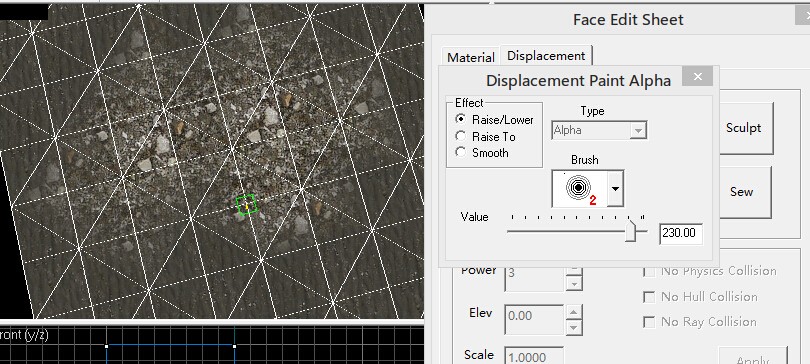The width and height of the screenshot is (810, 364).
Task: Click the Sew button
Action: [x=742, y=192]
